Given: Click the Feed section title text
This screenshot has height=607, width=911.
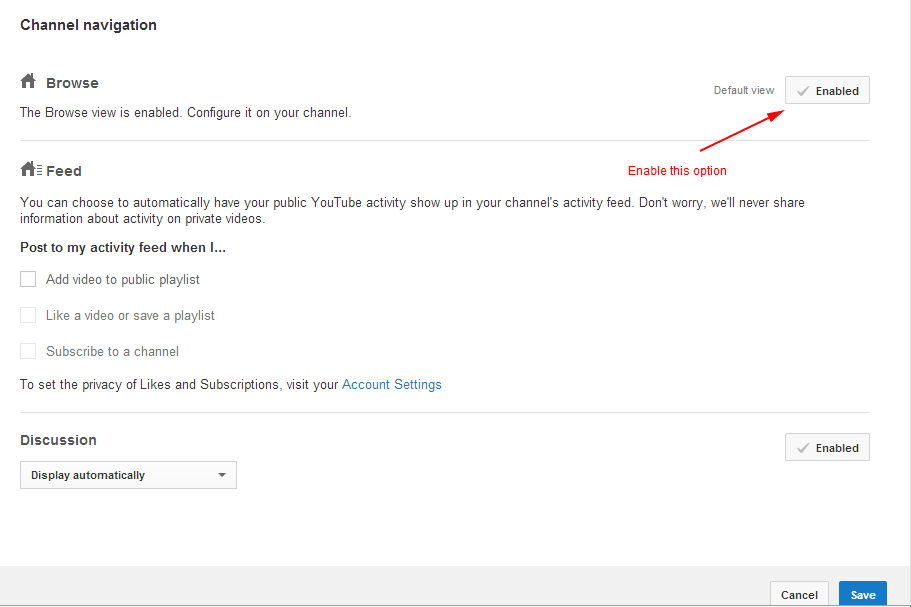Looking at the screenshot, I should click(x=64, y=171).
